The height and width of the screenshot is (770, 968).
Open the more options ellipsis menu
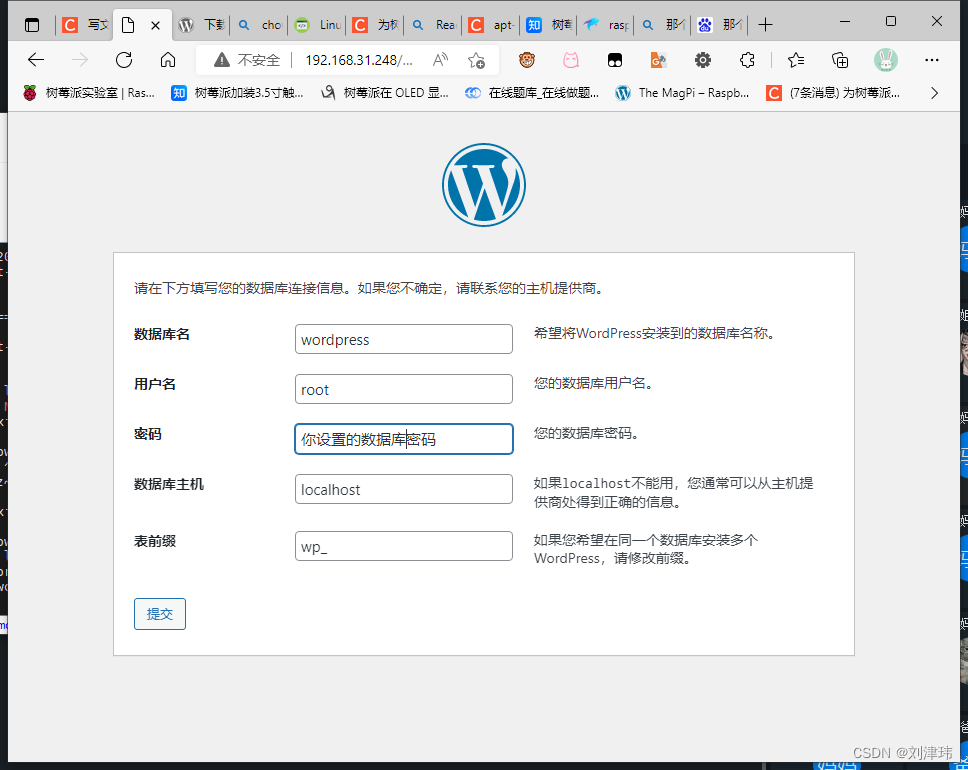tap(932, 60)
